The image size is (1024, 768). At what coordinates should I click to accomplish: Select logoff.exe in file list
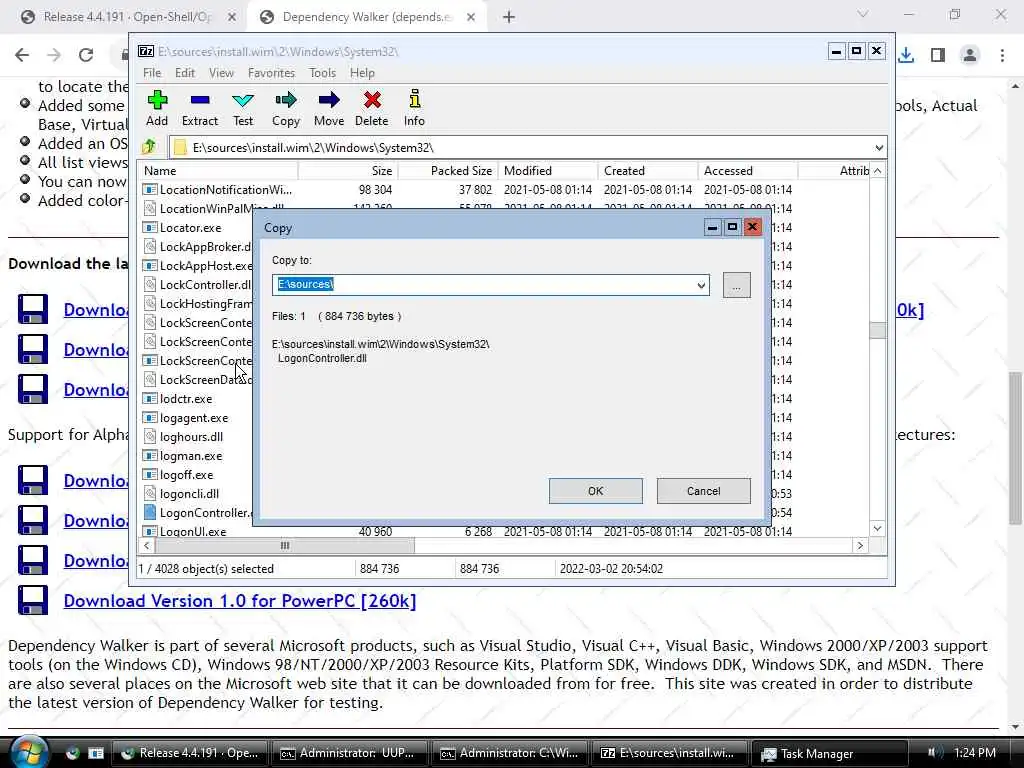coord(186,474)
